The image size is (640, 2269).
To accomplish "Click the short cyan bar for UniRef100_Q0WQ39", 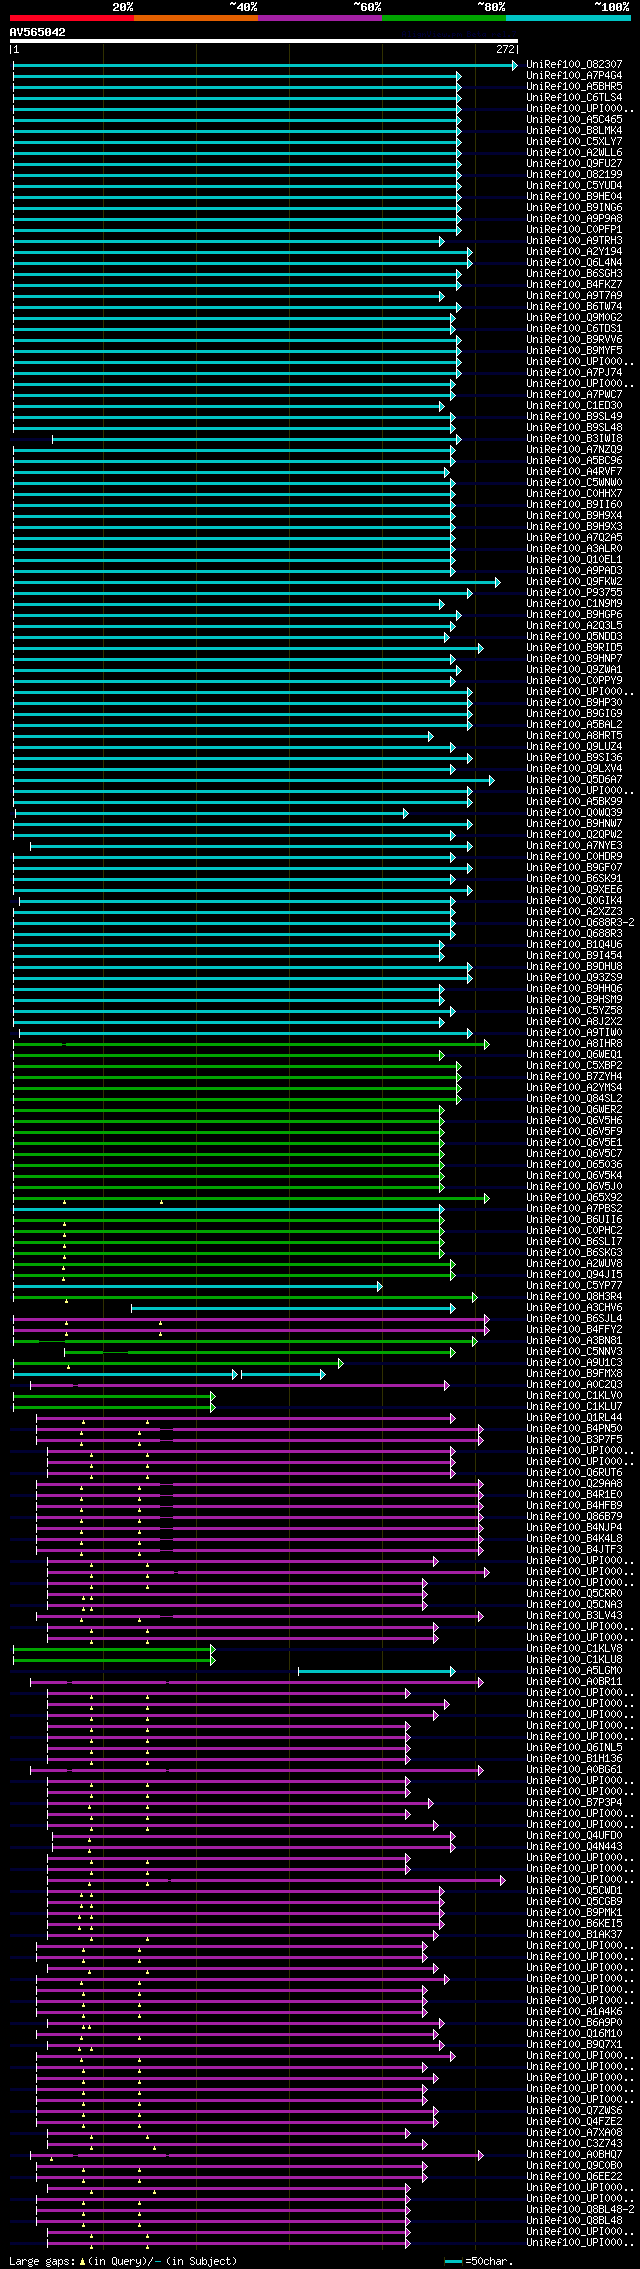I will (212, 813).
